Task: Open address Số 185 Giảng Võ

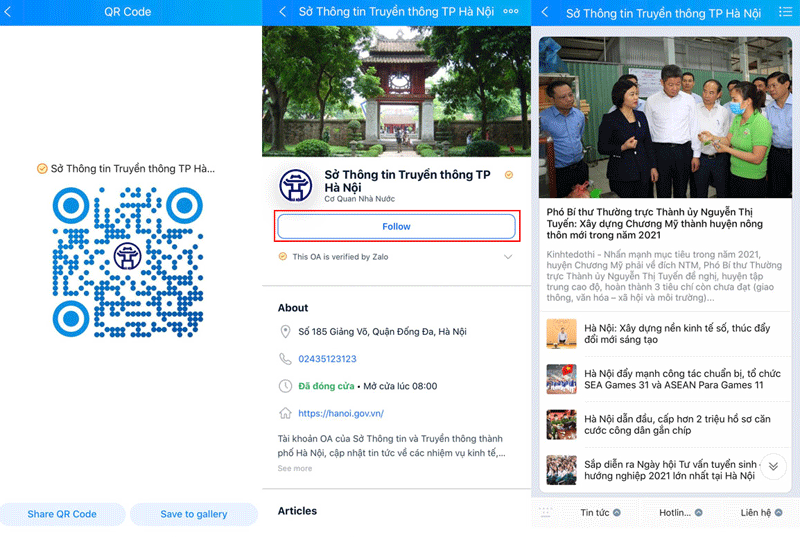Action: 382,332
